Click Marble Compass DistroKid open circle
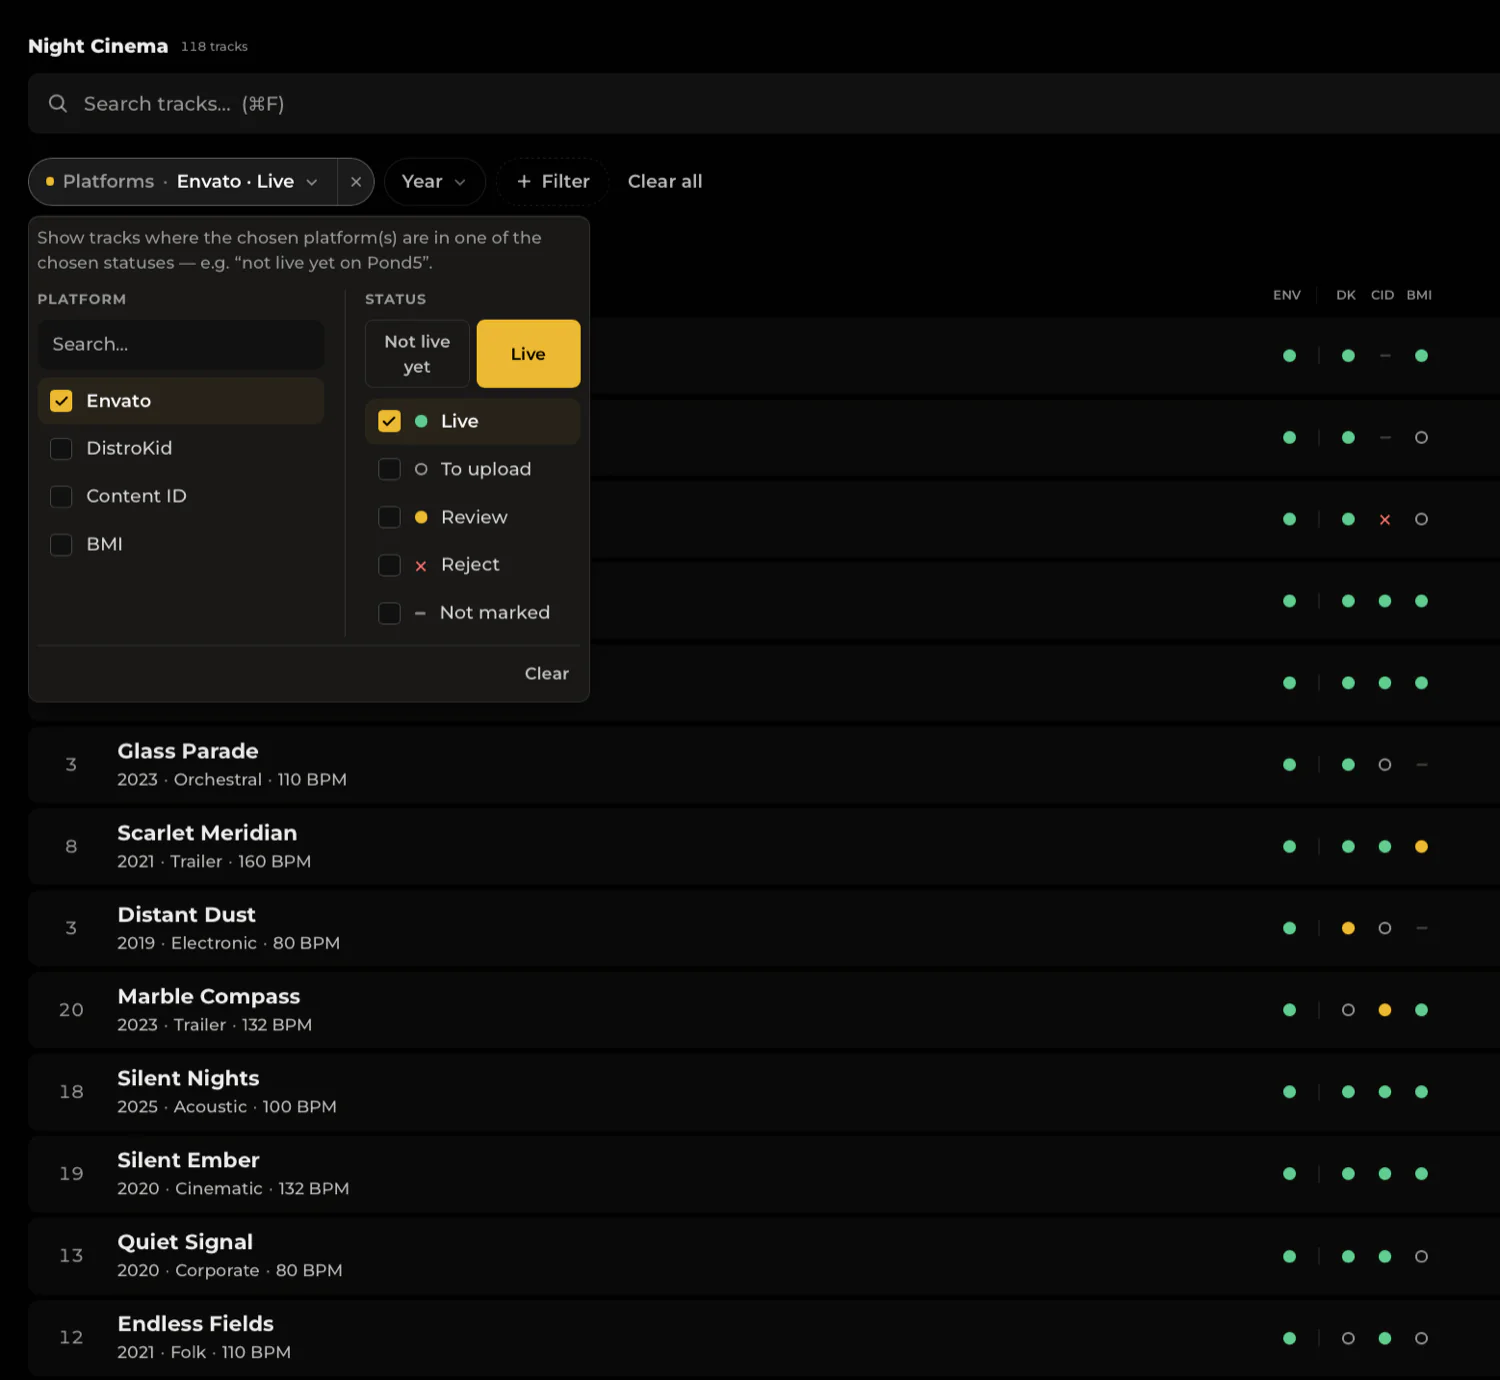1500x1380 pixels. pos(1348,1010)
